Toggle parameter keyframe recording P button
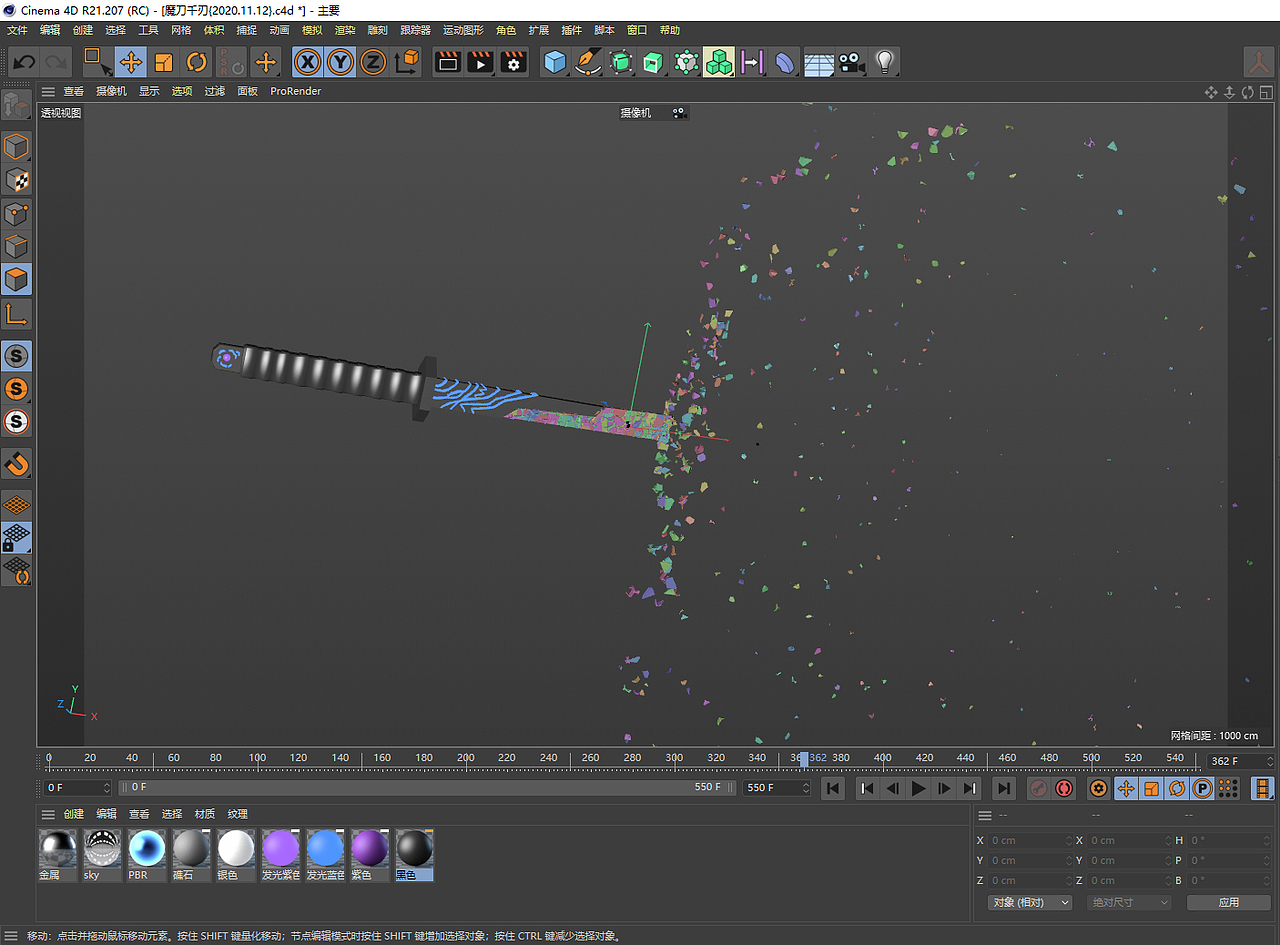The width and height of the screenshot is (1280, 945). coord(1202,789)
